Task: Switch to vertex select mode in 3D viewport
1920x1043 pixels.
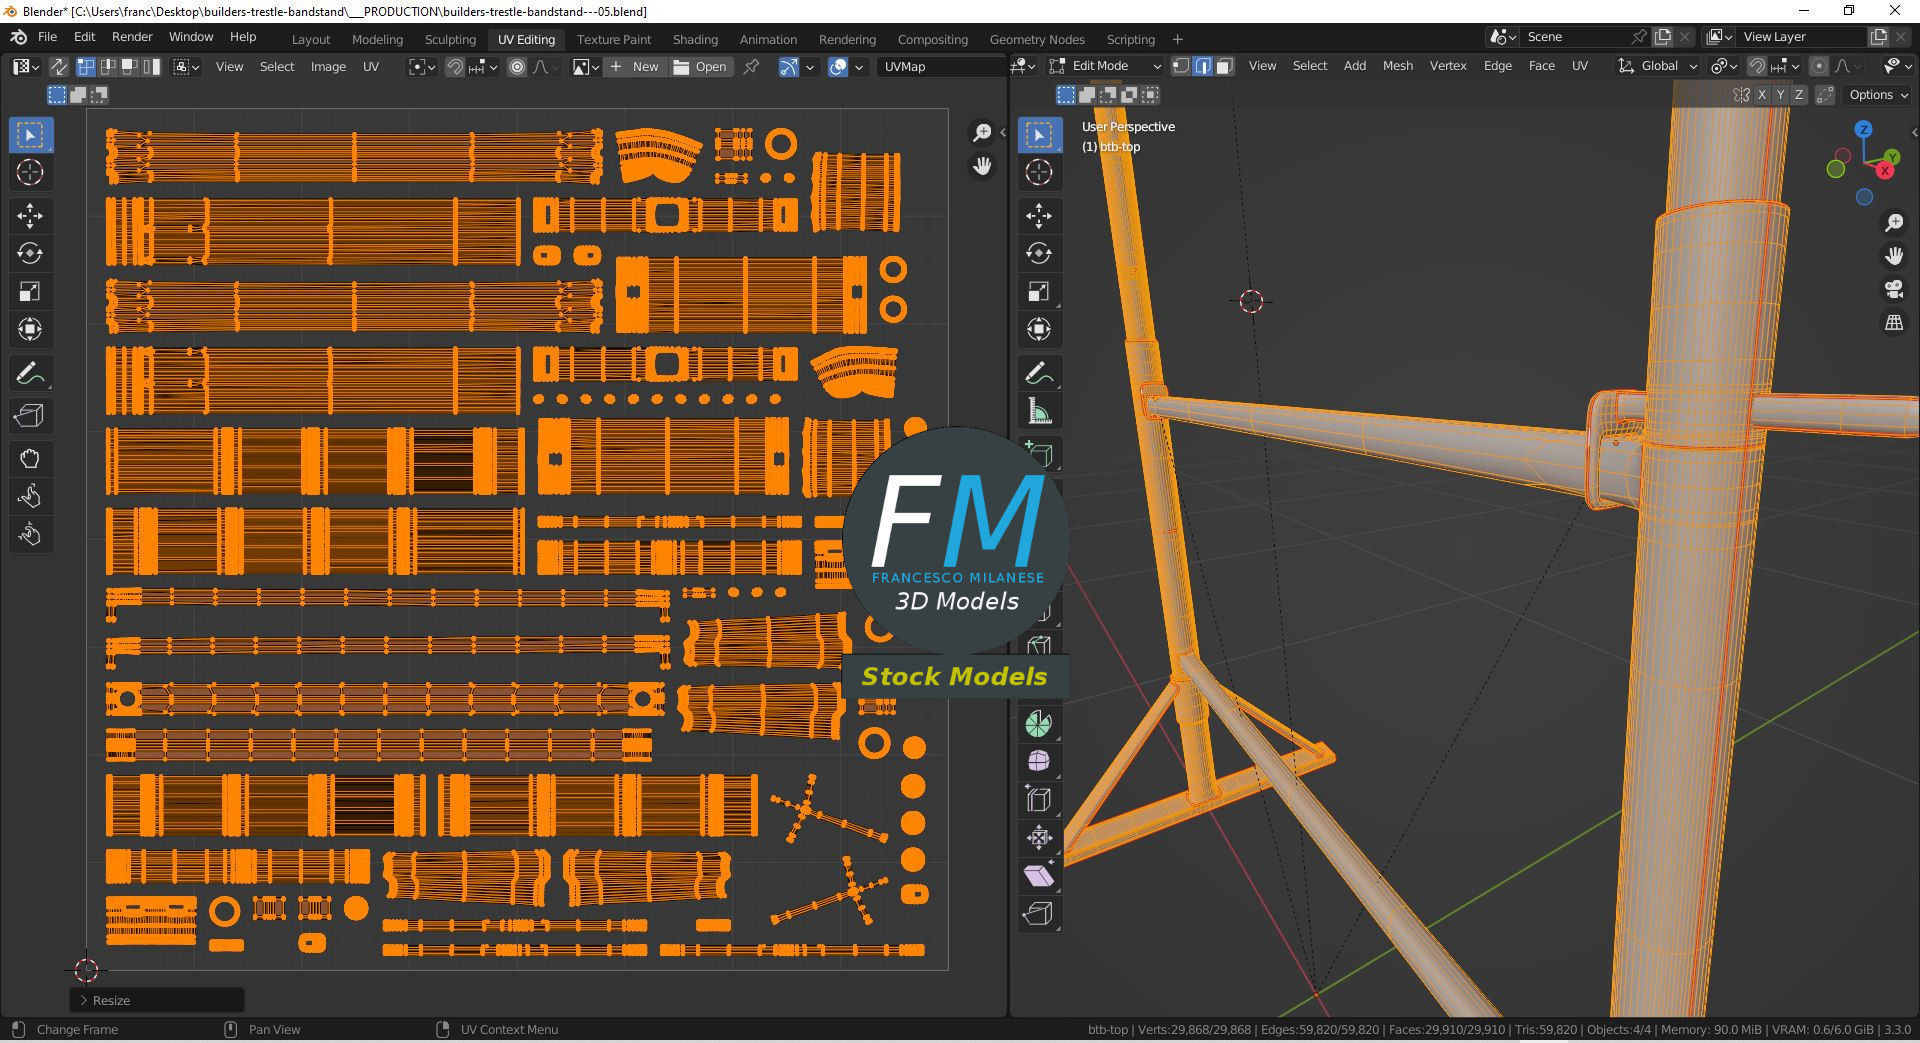Action: click(x=1181, y=66)
